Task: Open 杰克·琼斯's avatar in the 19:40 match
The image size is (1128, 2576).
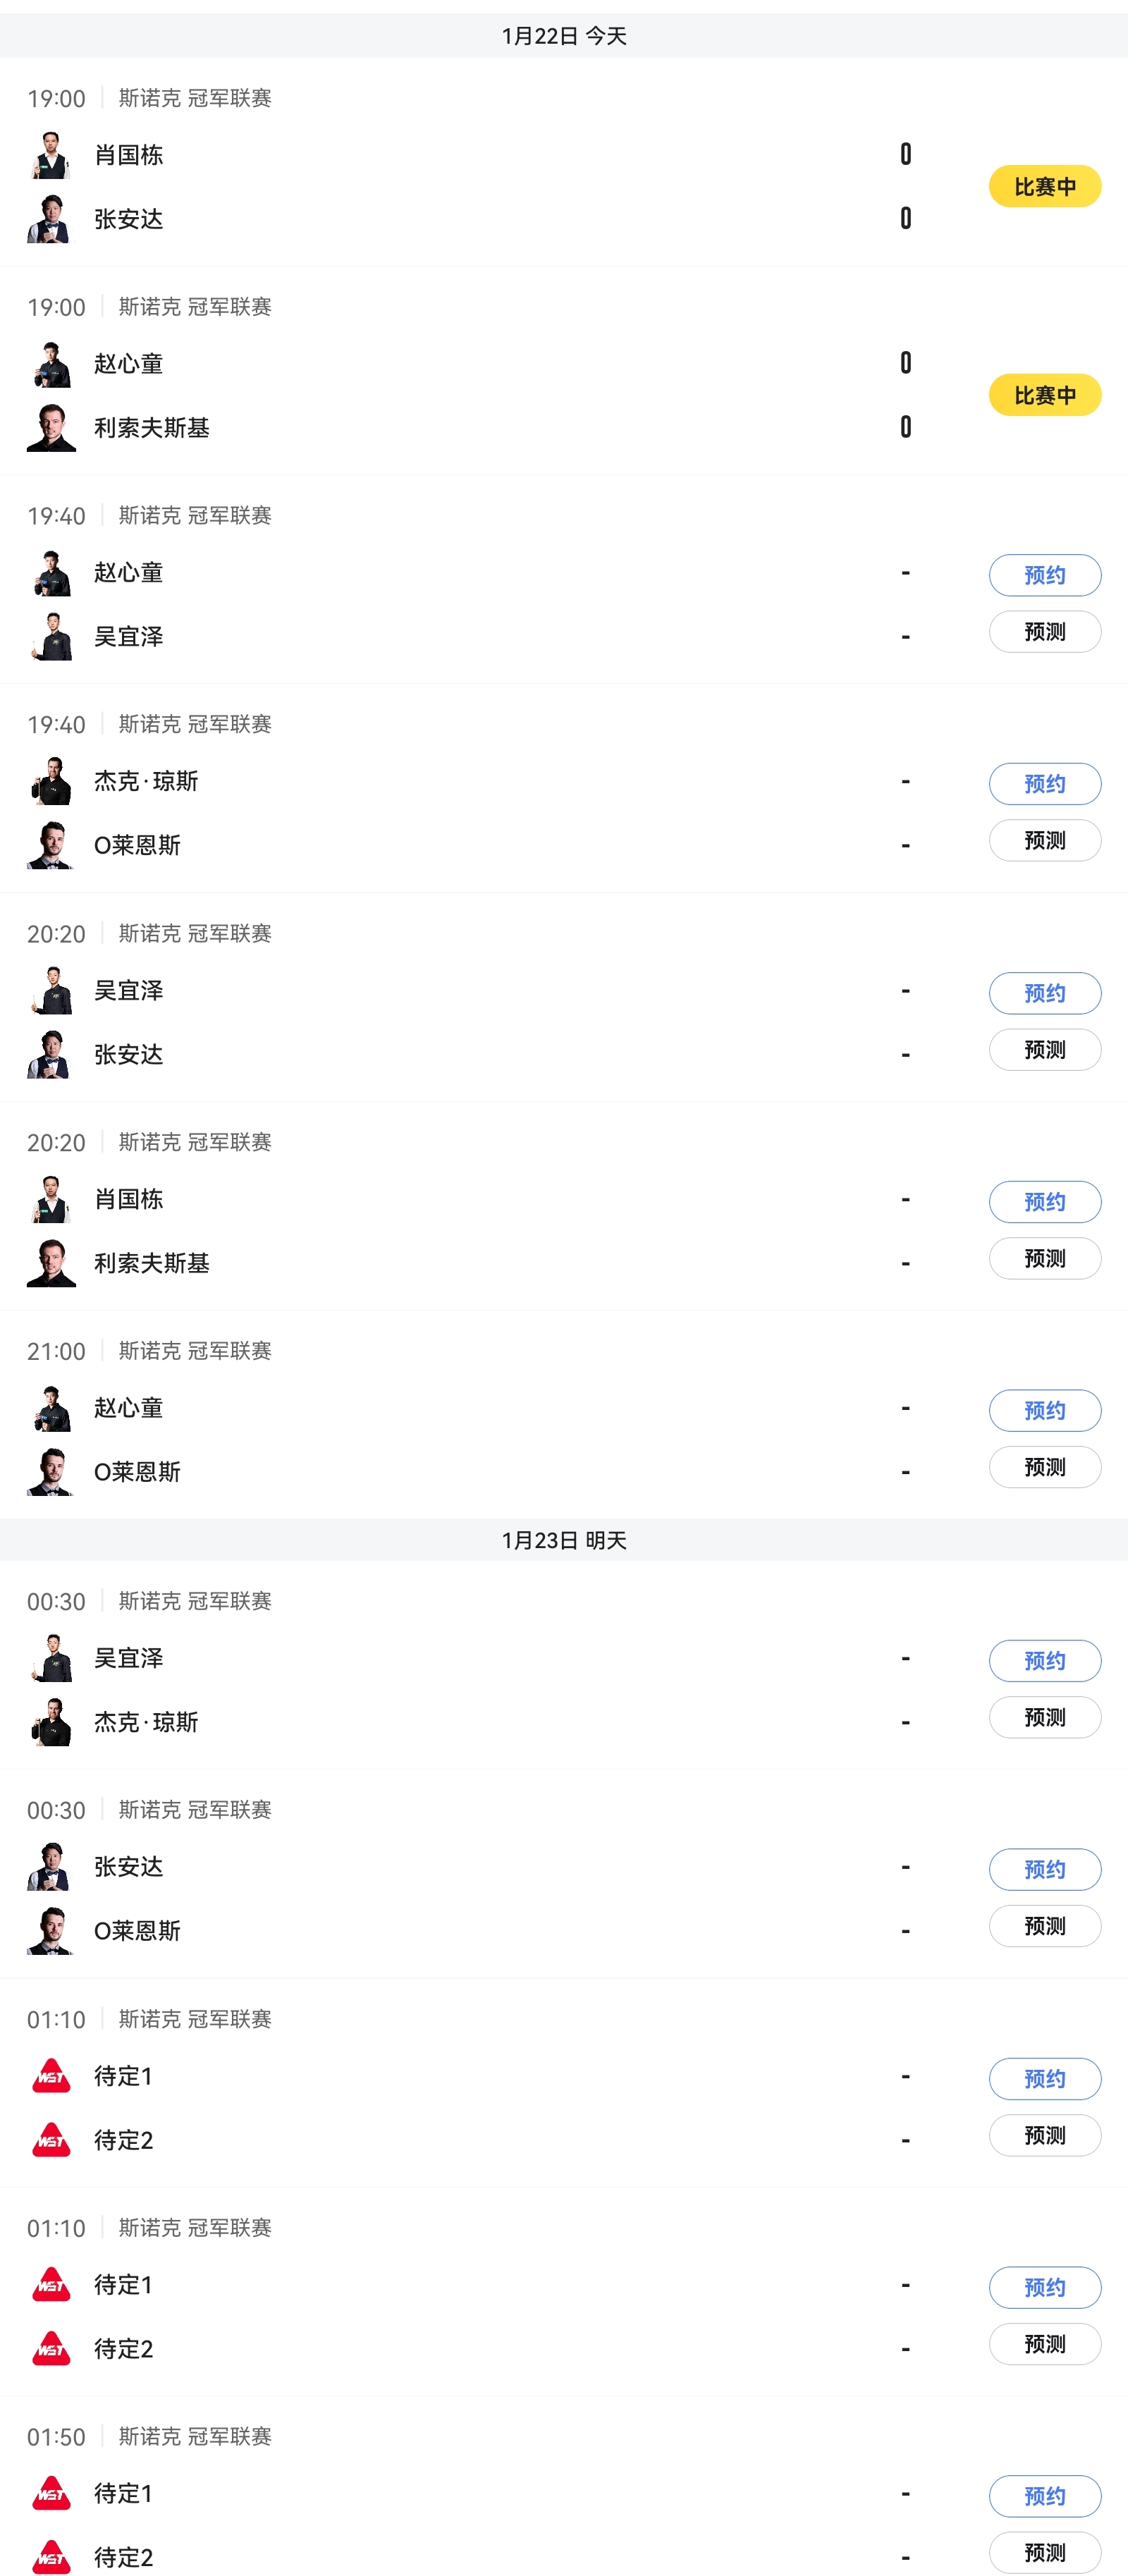Action: [x=51, y=781]
